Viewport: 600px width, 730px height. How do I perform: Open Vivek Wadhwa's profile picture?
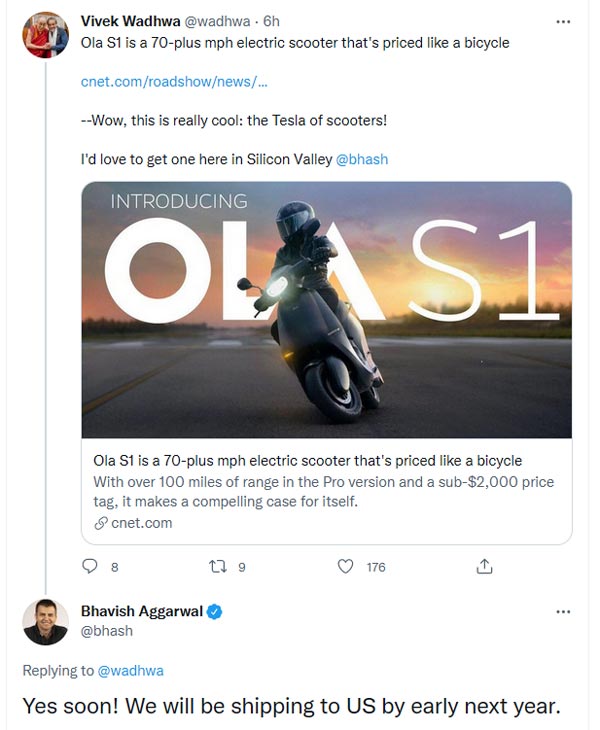coord(46,33)
